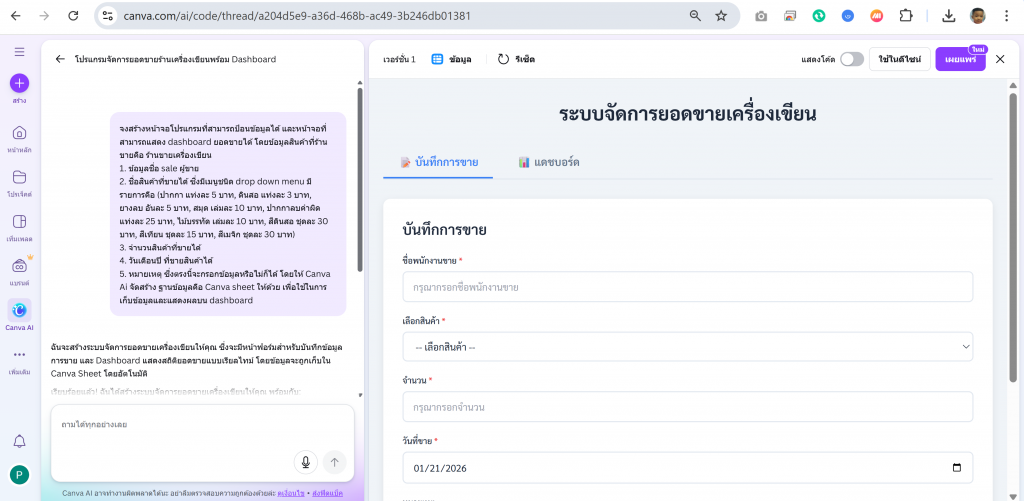Select the sales record tab
This screenshot has width=1024, height=501.
pyautogui.click(x=438, y=162)
